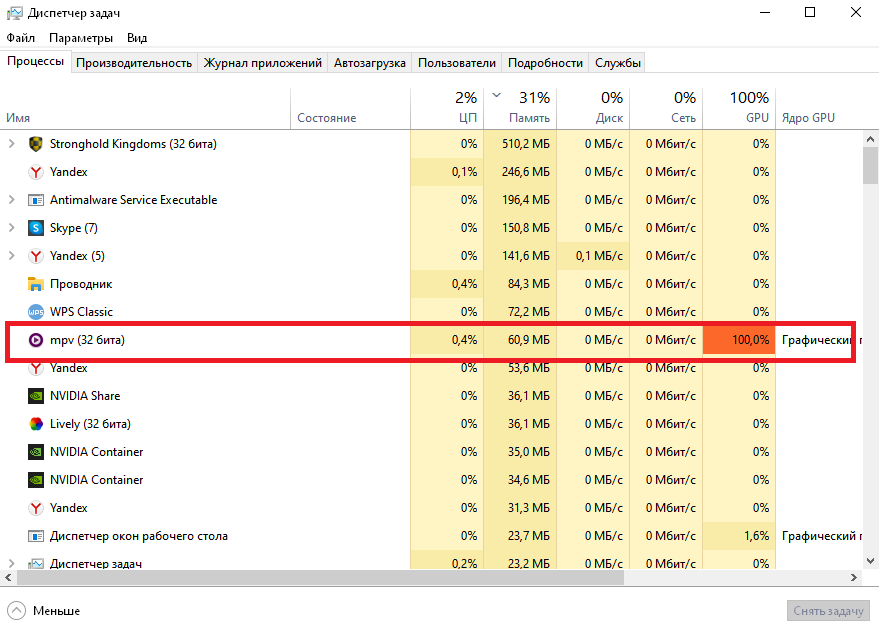Click the 246,6 МБ memory value
The width and height of the screenshot is (879, 630).
pos(525,172)
